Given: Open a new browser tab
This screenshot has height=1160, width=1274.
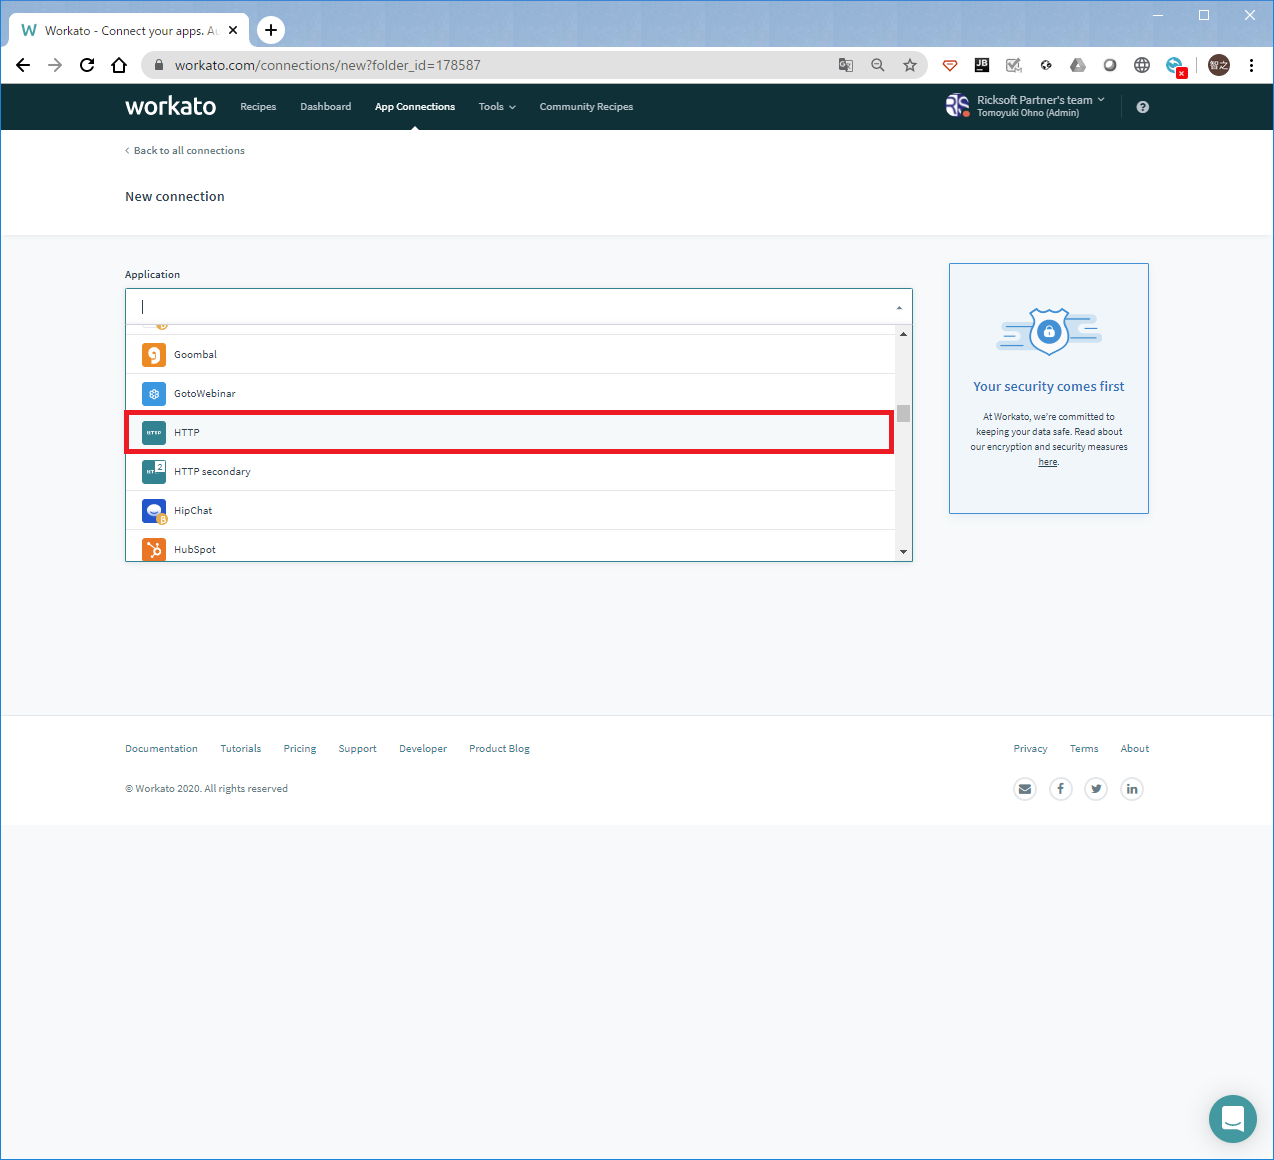Looking at the screenshot, I should pos(271,30).
